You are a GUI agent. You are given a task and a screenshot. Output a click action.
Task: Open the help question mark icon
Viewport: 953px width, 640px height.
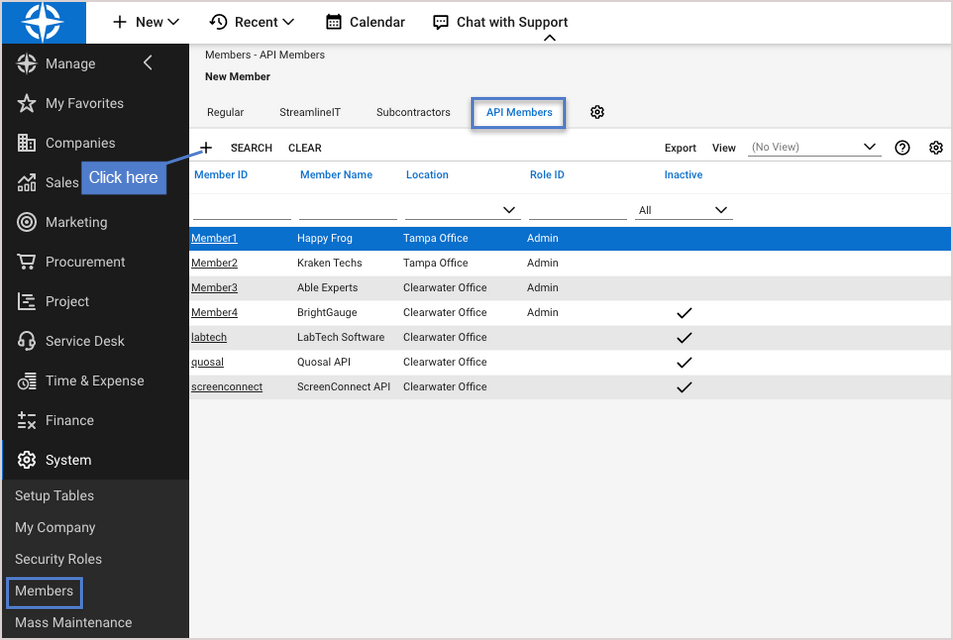[x=902, y=148]
